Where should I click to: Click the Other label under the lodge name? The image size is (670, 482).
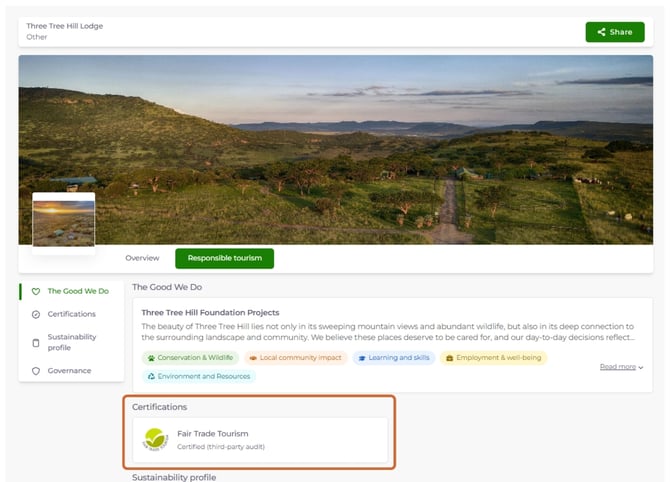(37, 37)
